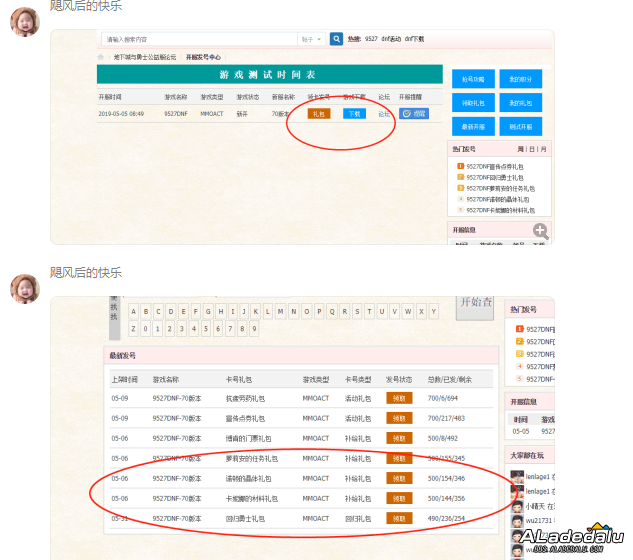The height and width of the screenshot is (560, 633).
Task: Select letter A in the alphabet filter
Action: 134,311
